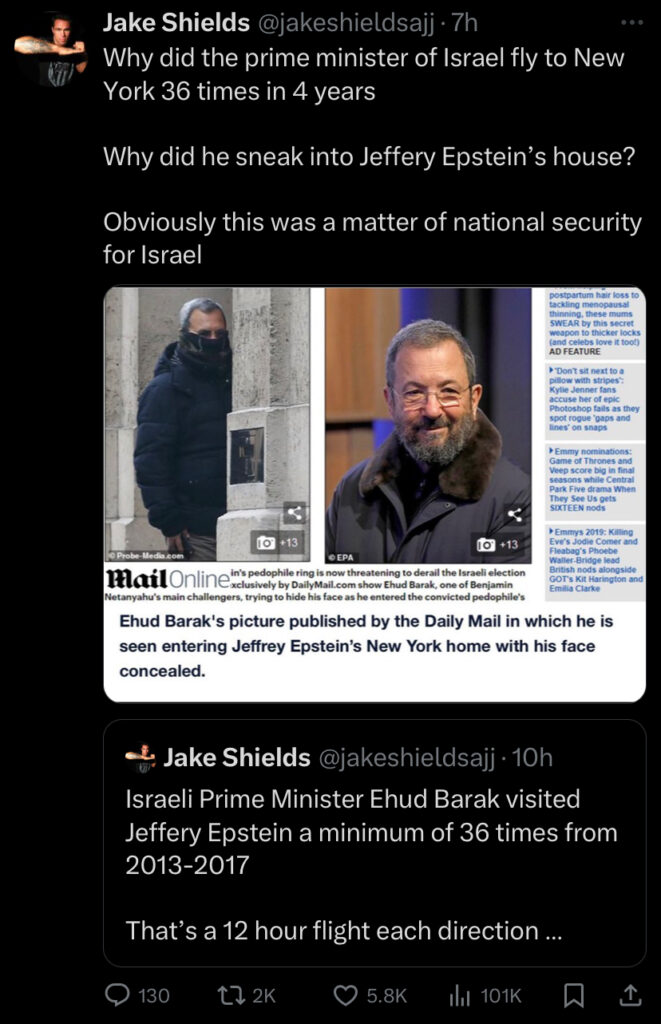Viewport: 661px width, 1024px height.
Task: Open the quoted tweet about 36 visits
Action: [x=375, y=843]
